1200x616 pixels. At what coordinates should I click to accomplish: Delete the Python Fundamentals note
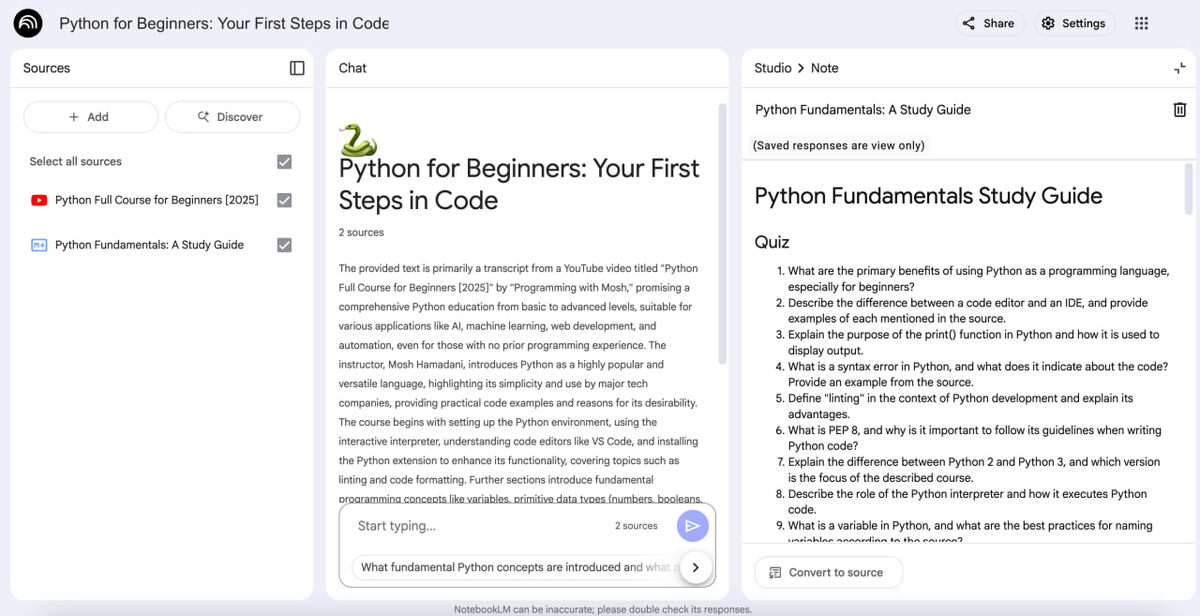[1180, 110]
